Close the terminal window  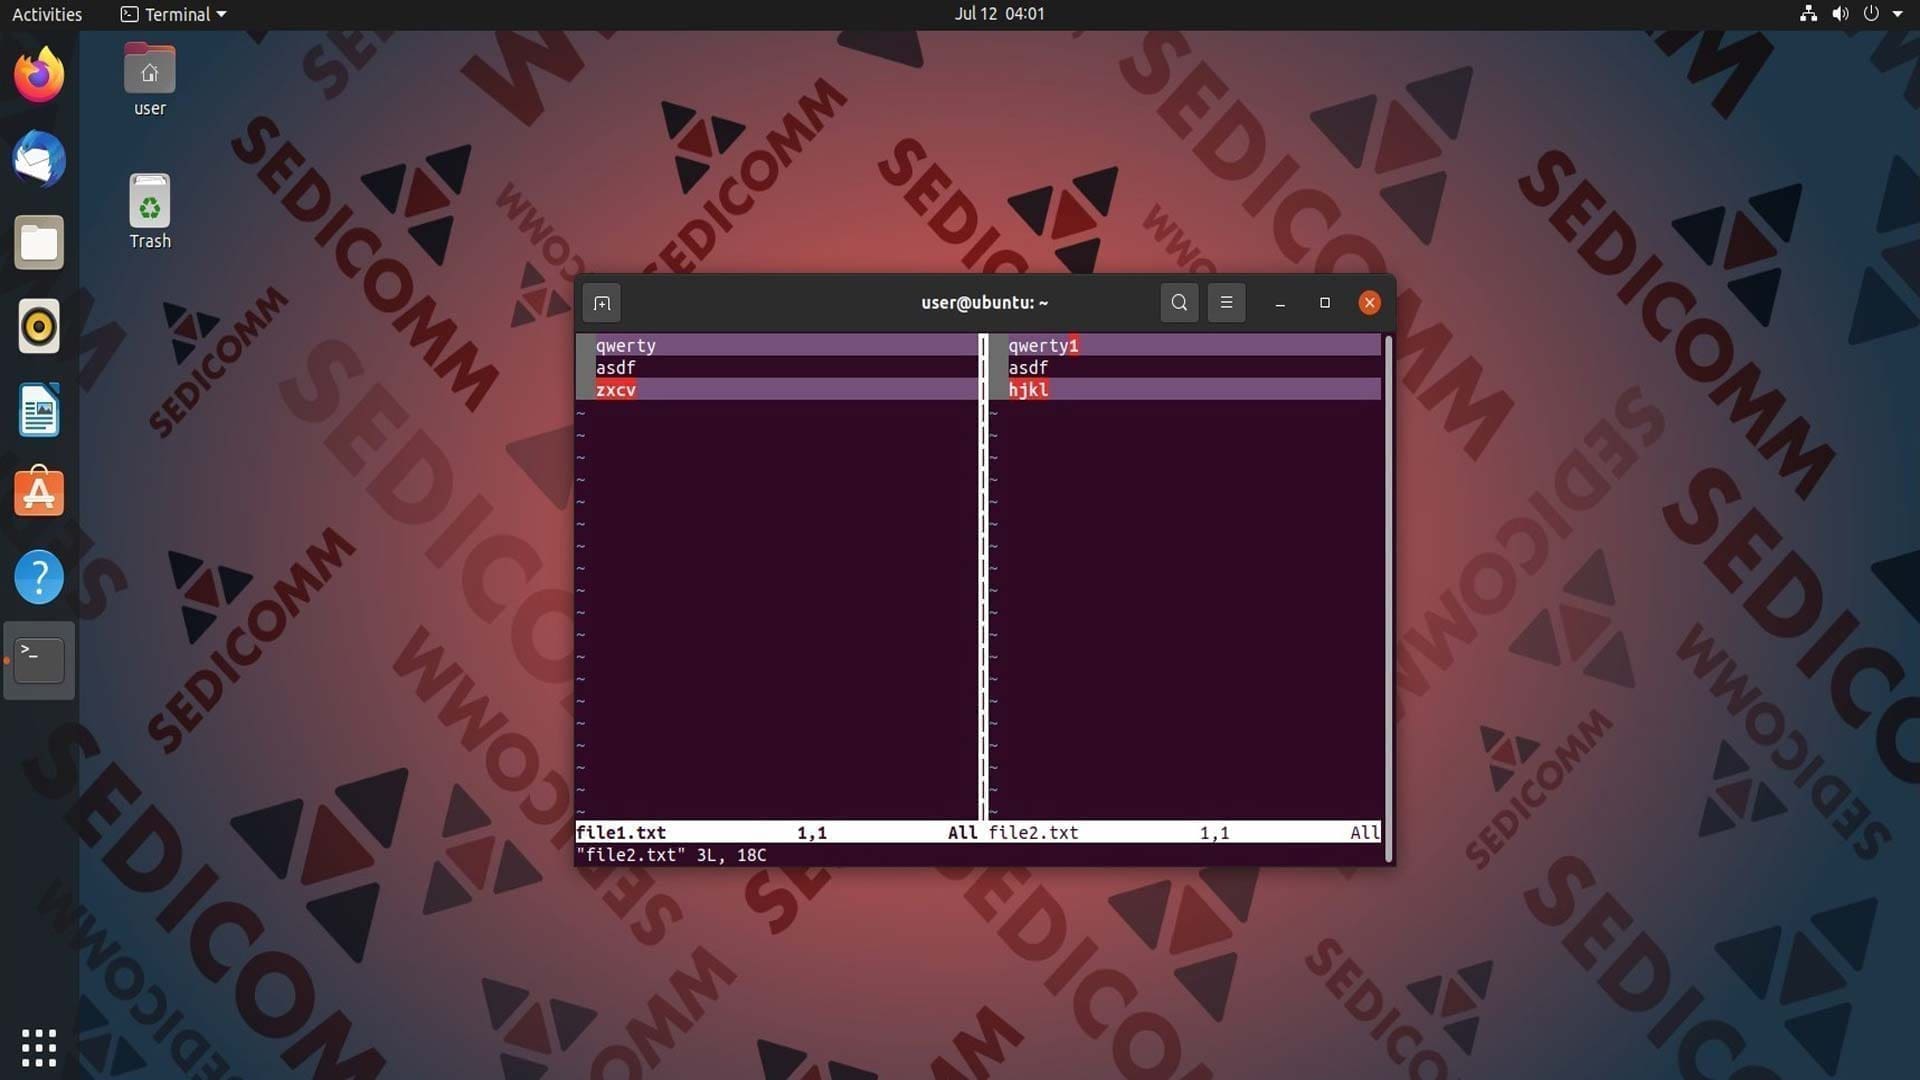pos(1370,303)
